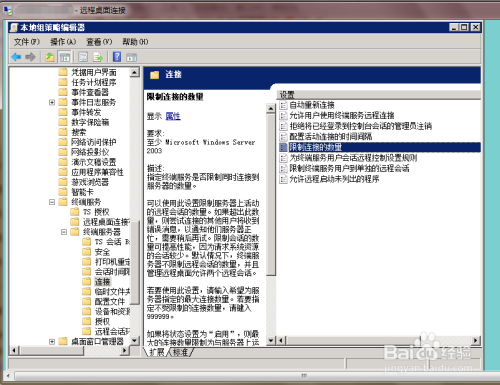Select the 拒绝将已经登录到控制台会话的管理员注销 setting

(x=360, y=126)
